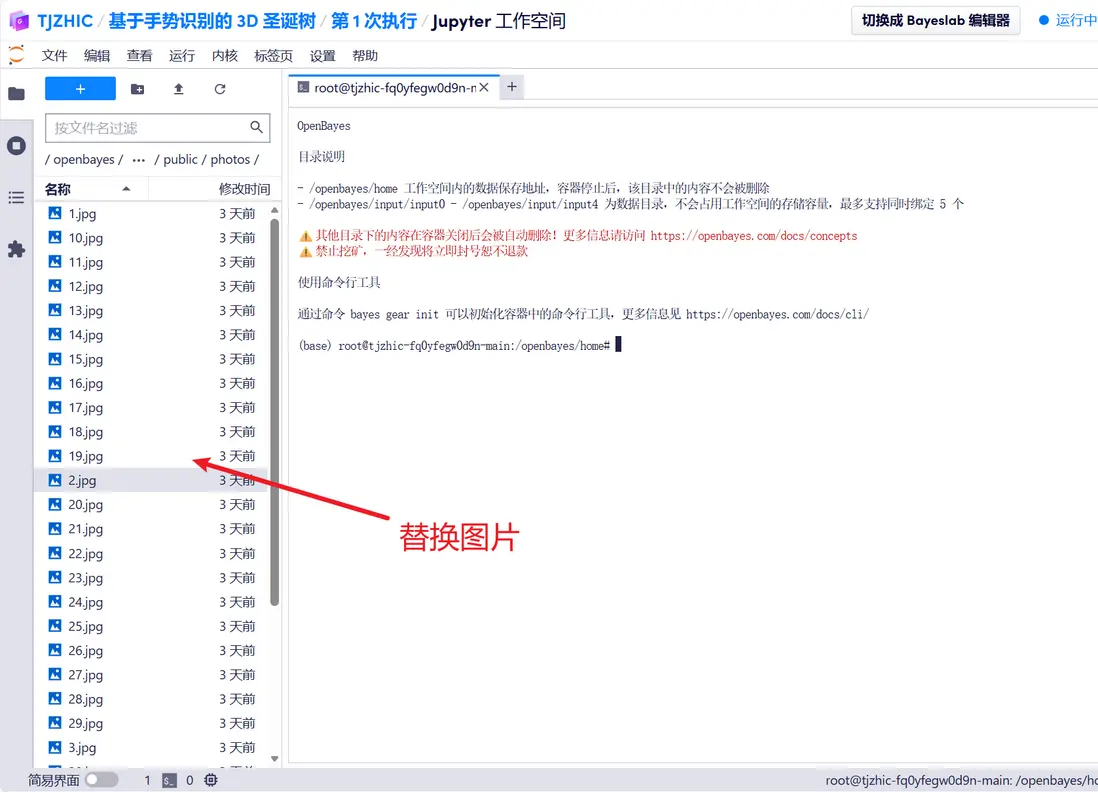Image resolution: width=1098 pixels, height=792 pixels.
Task: Close the root@tjzhic terminal tab
Action: pyautogui.click(x=484, y=88)
